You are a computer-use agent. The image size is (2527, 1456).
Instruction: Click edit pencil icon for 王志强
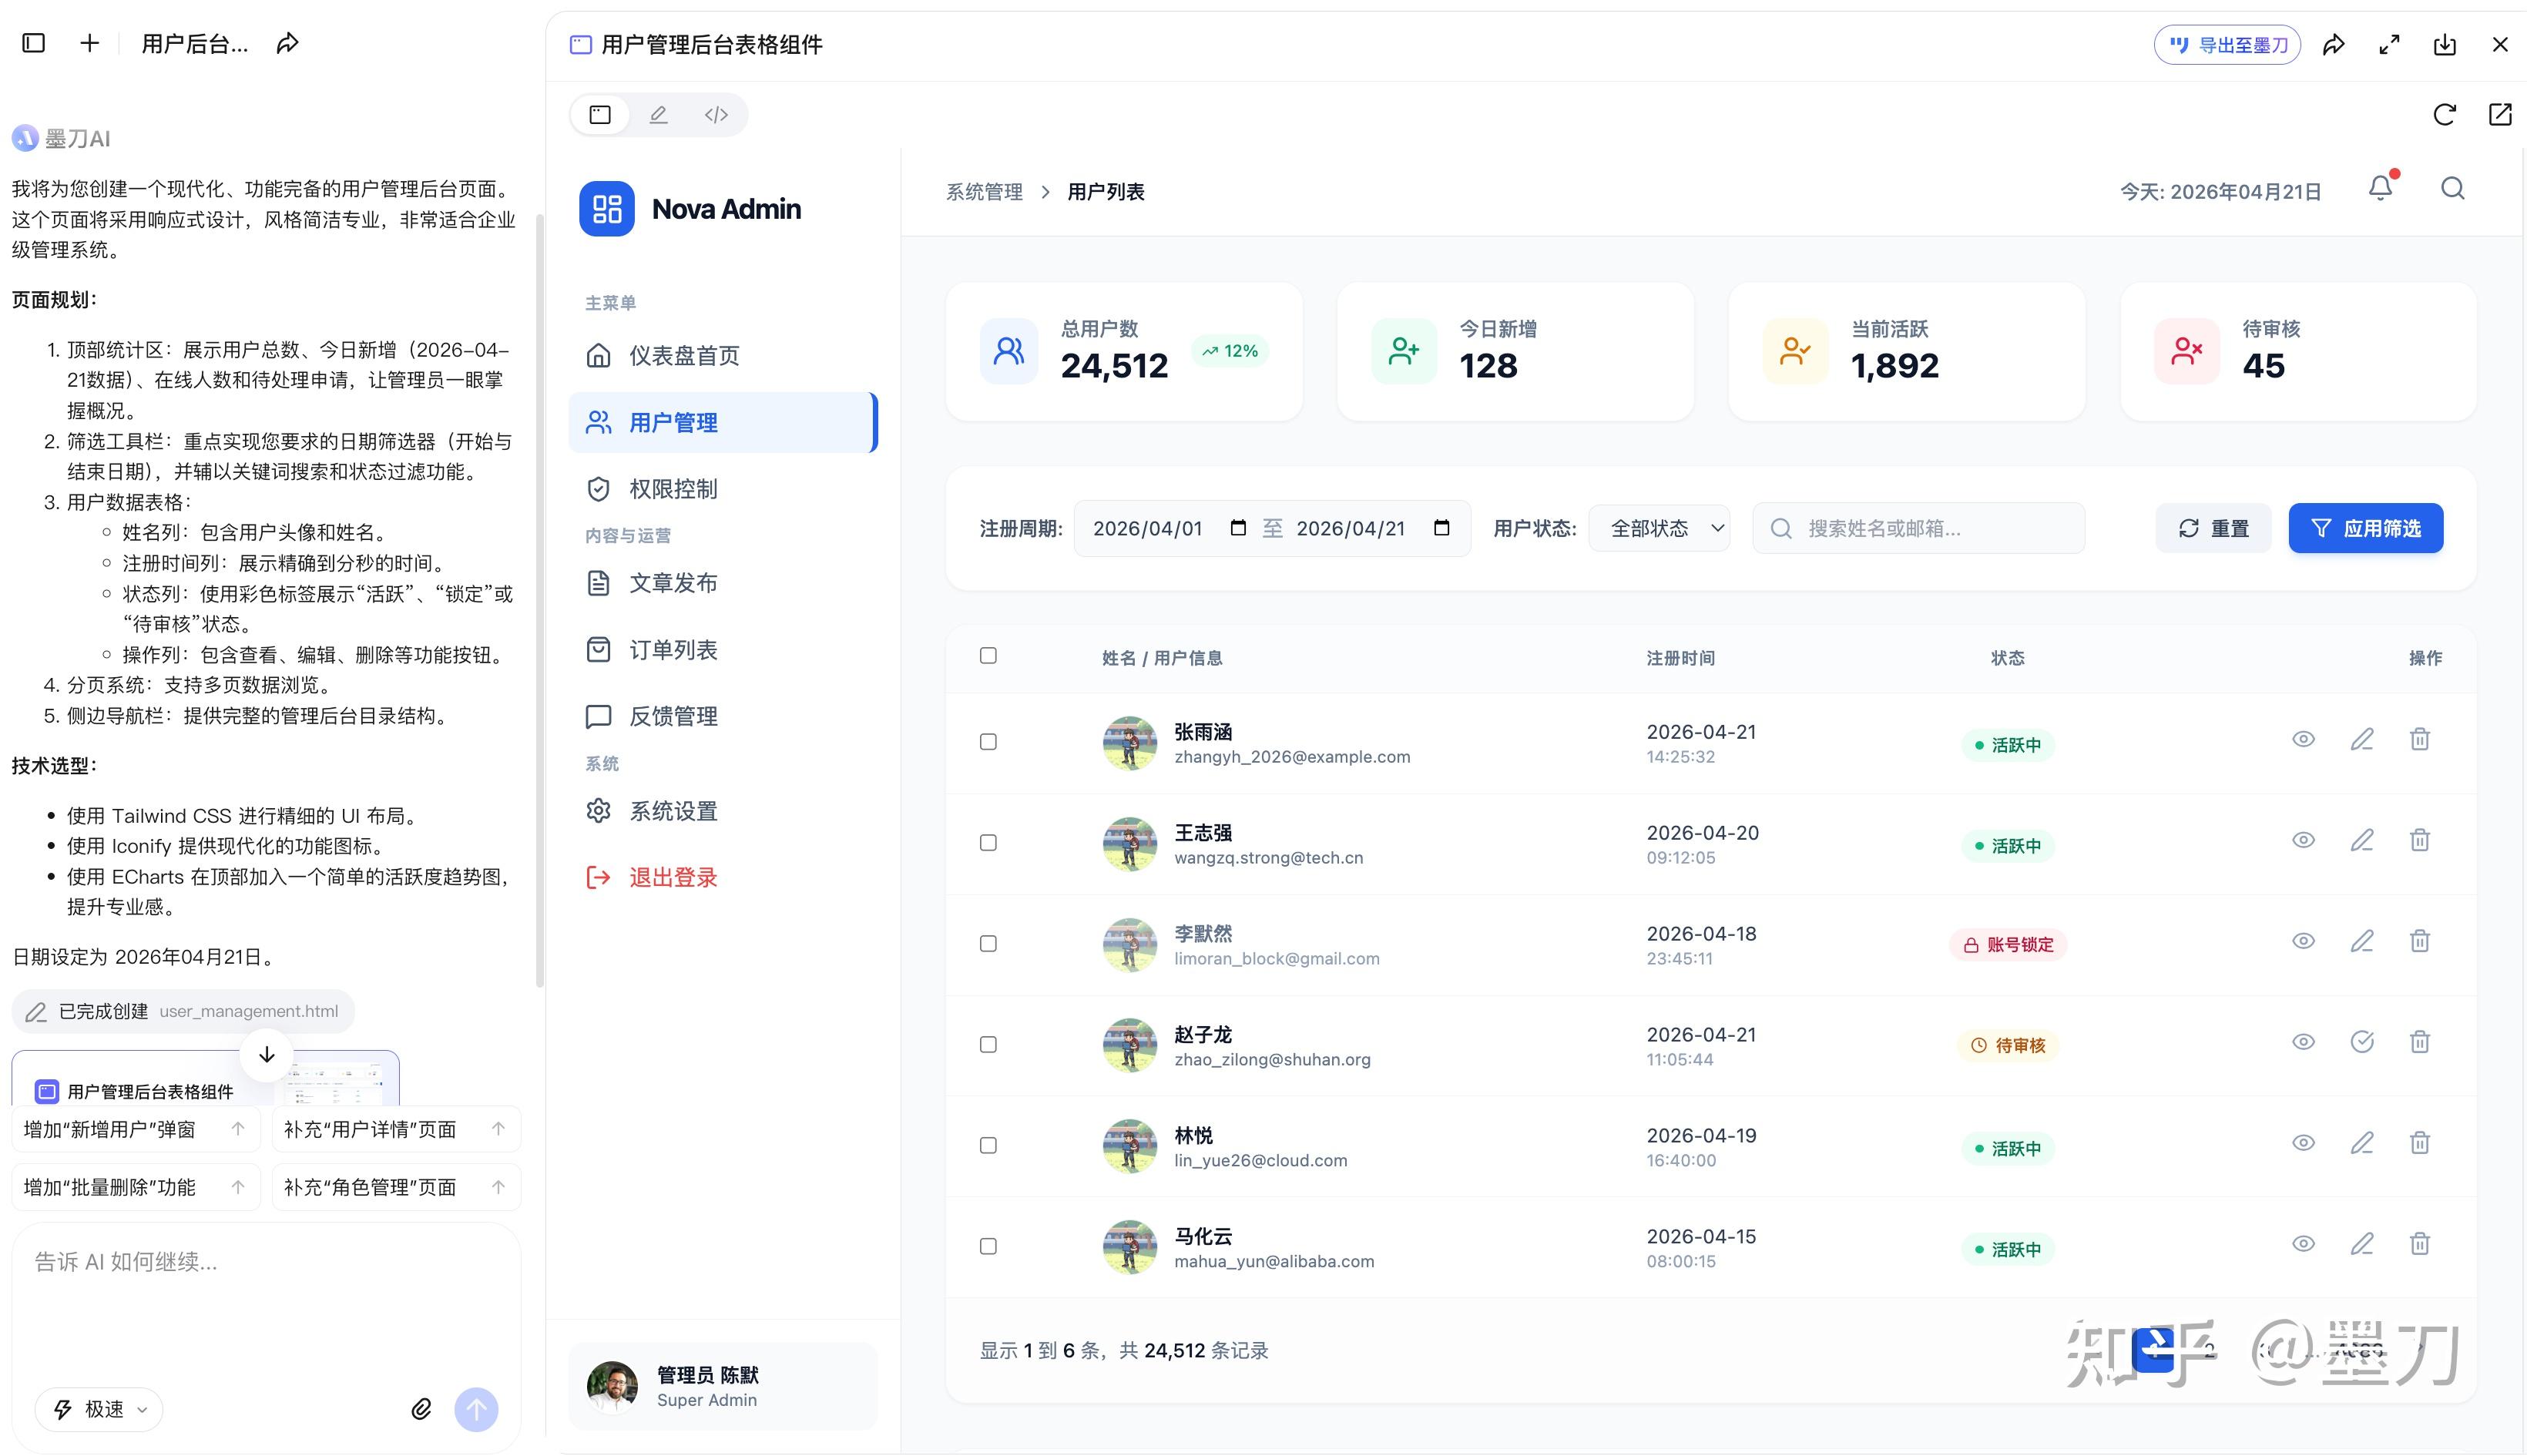click(2361, 841)
